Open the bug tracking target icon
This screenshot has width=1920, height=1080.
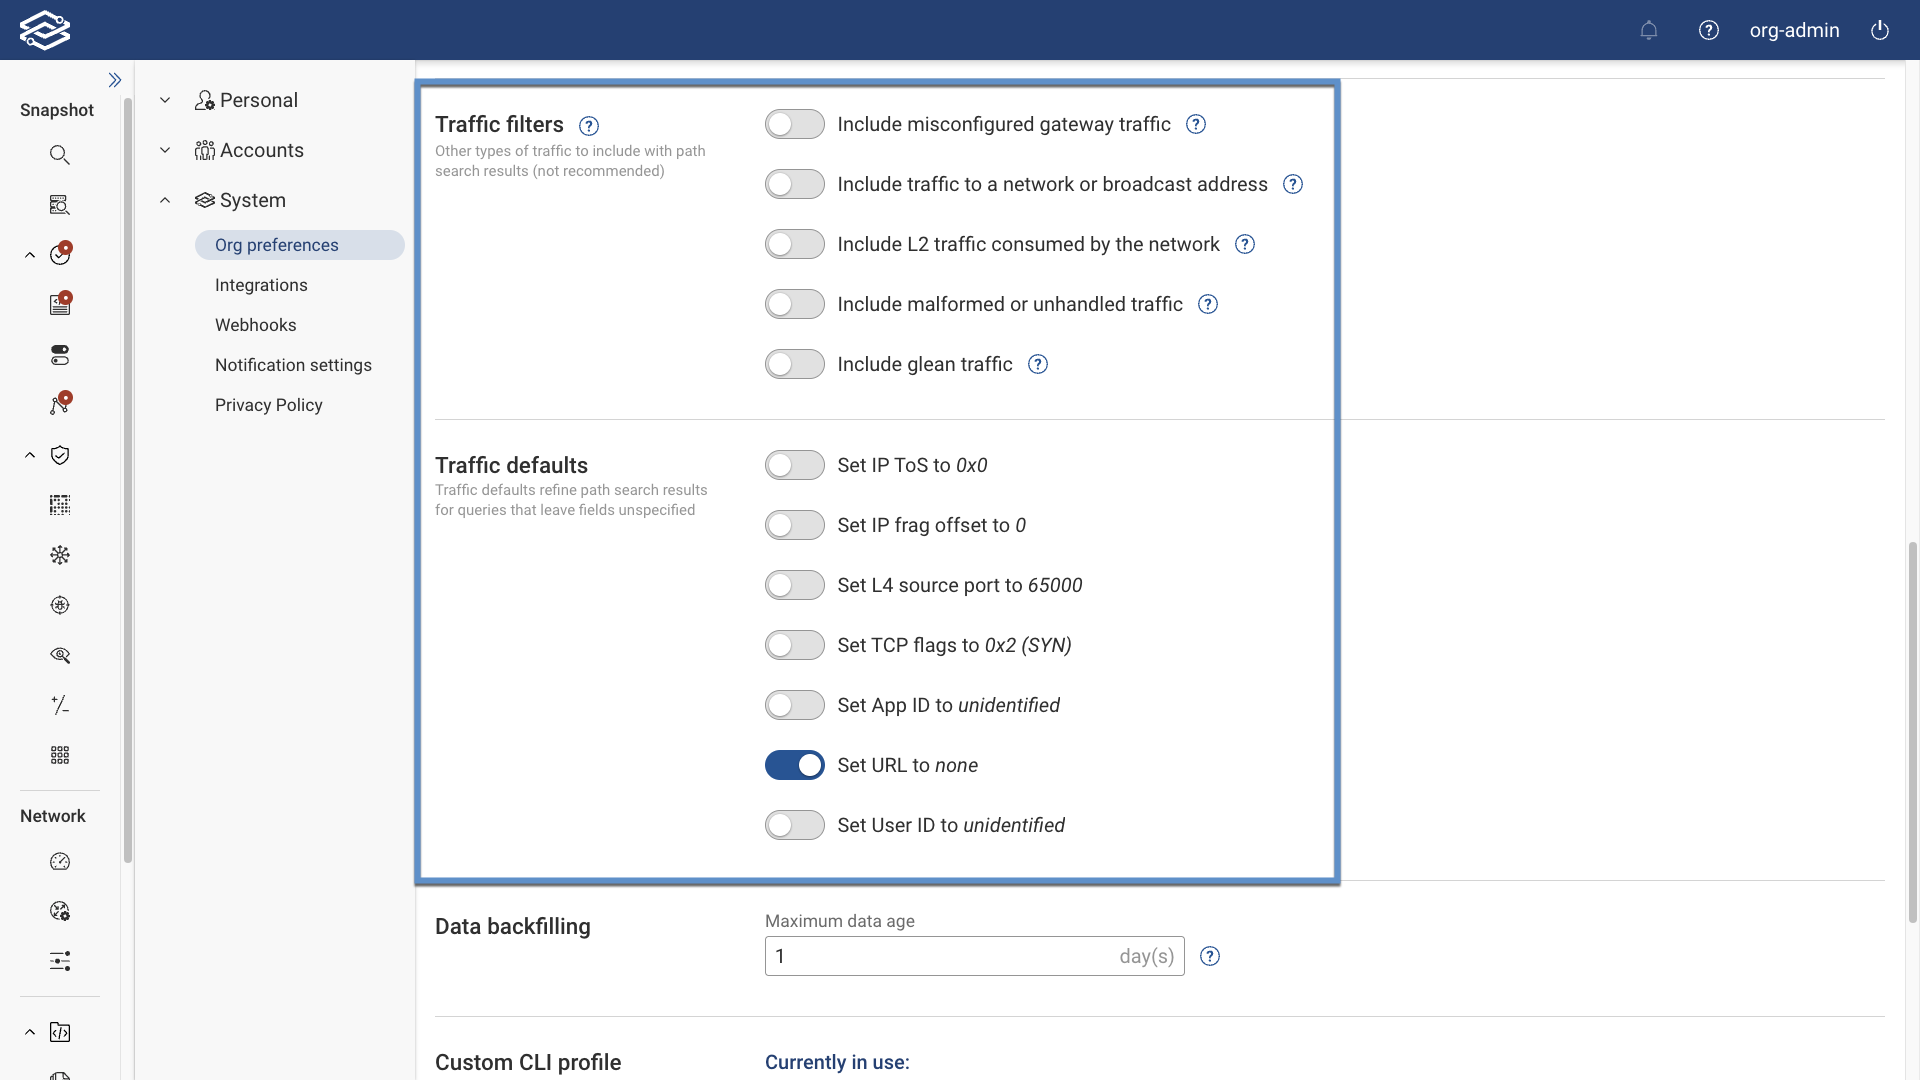[x=60, y=605]
